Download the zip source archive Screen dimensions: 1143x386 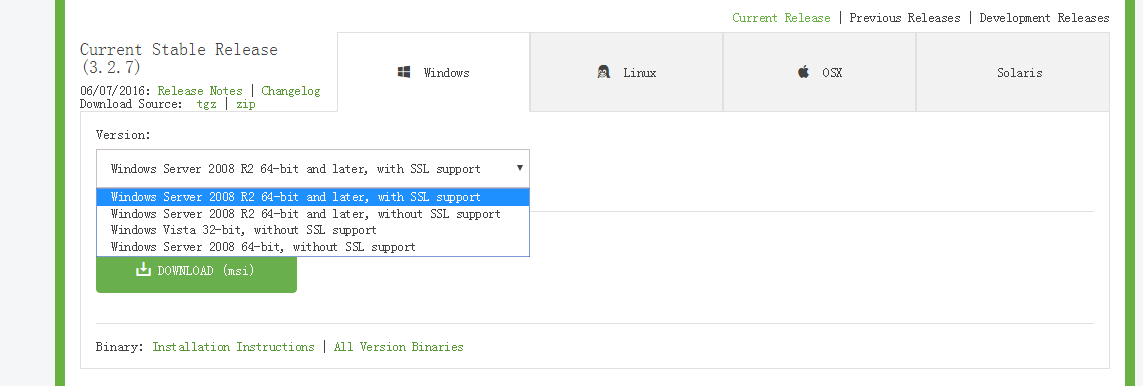point(246,104)
